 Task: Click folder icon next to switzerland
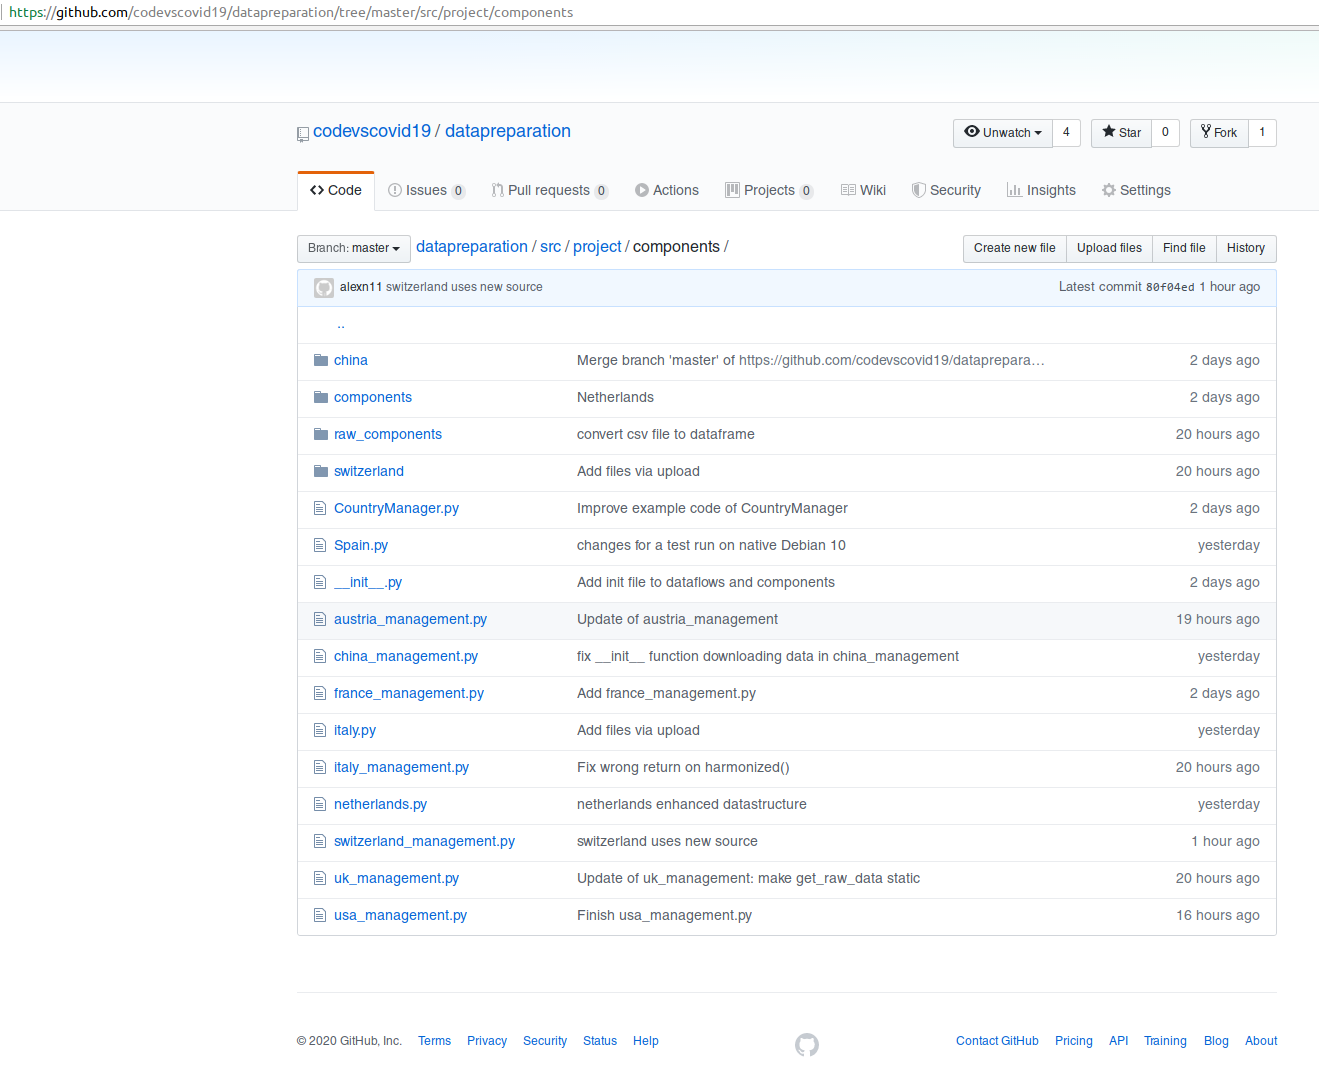tap(321, 471)
